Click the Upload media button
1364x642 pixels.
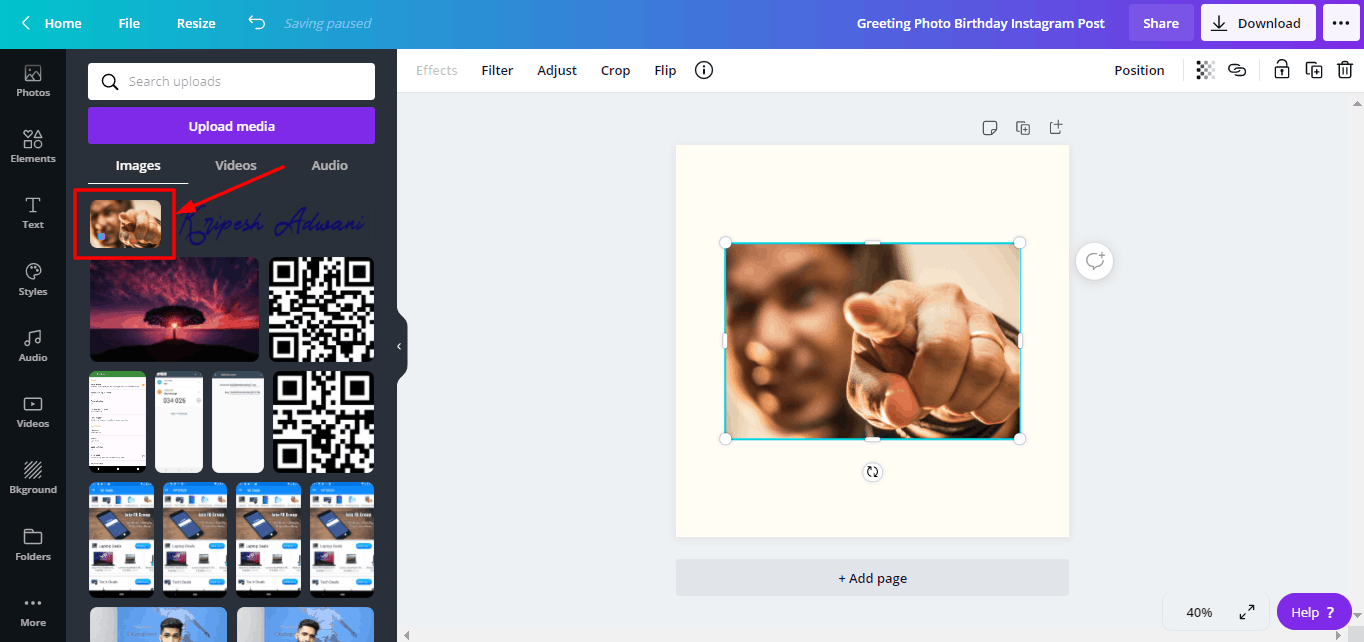click(231, 126)
